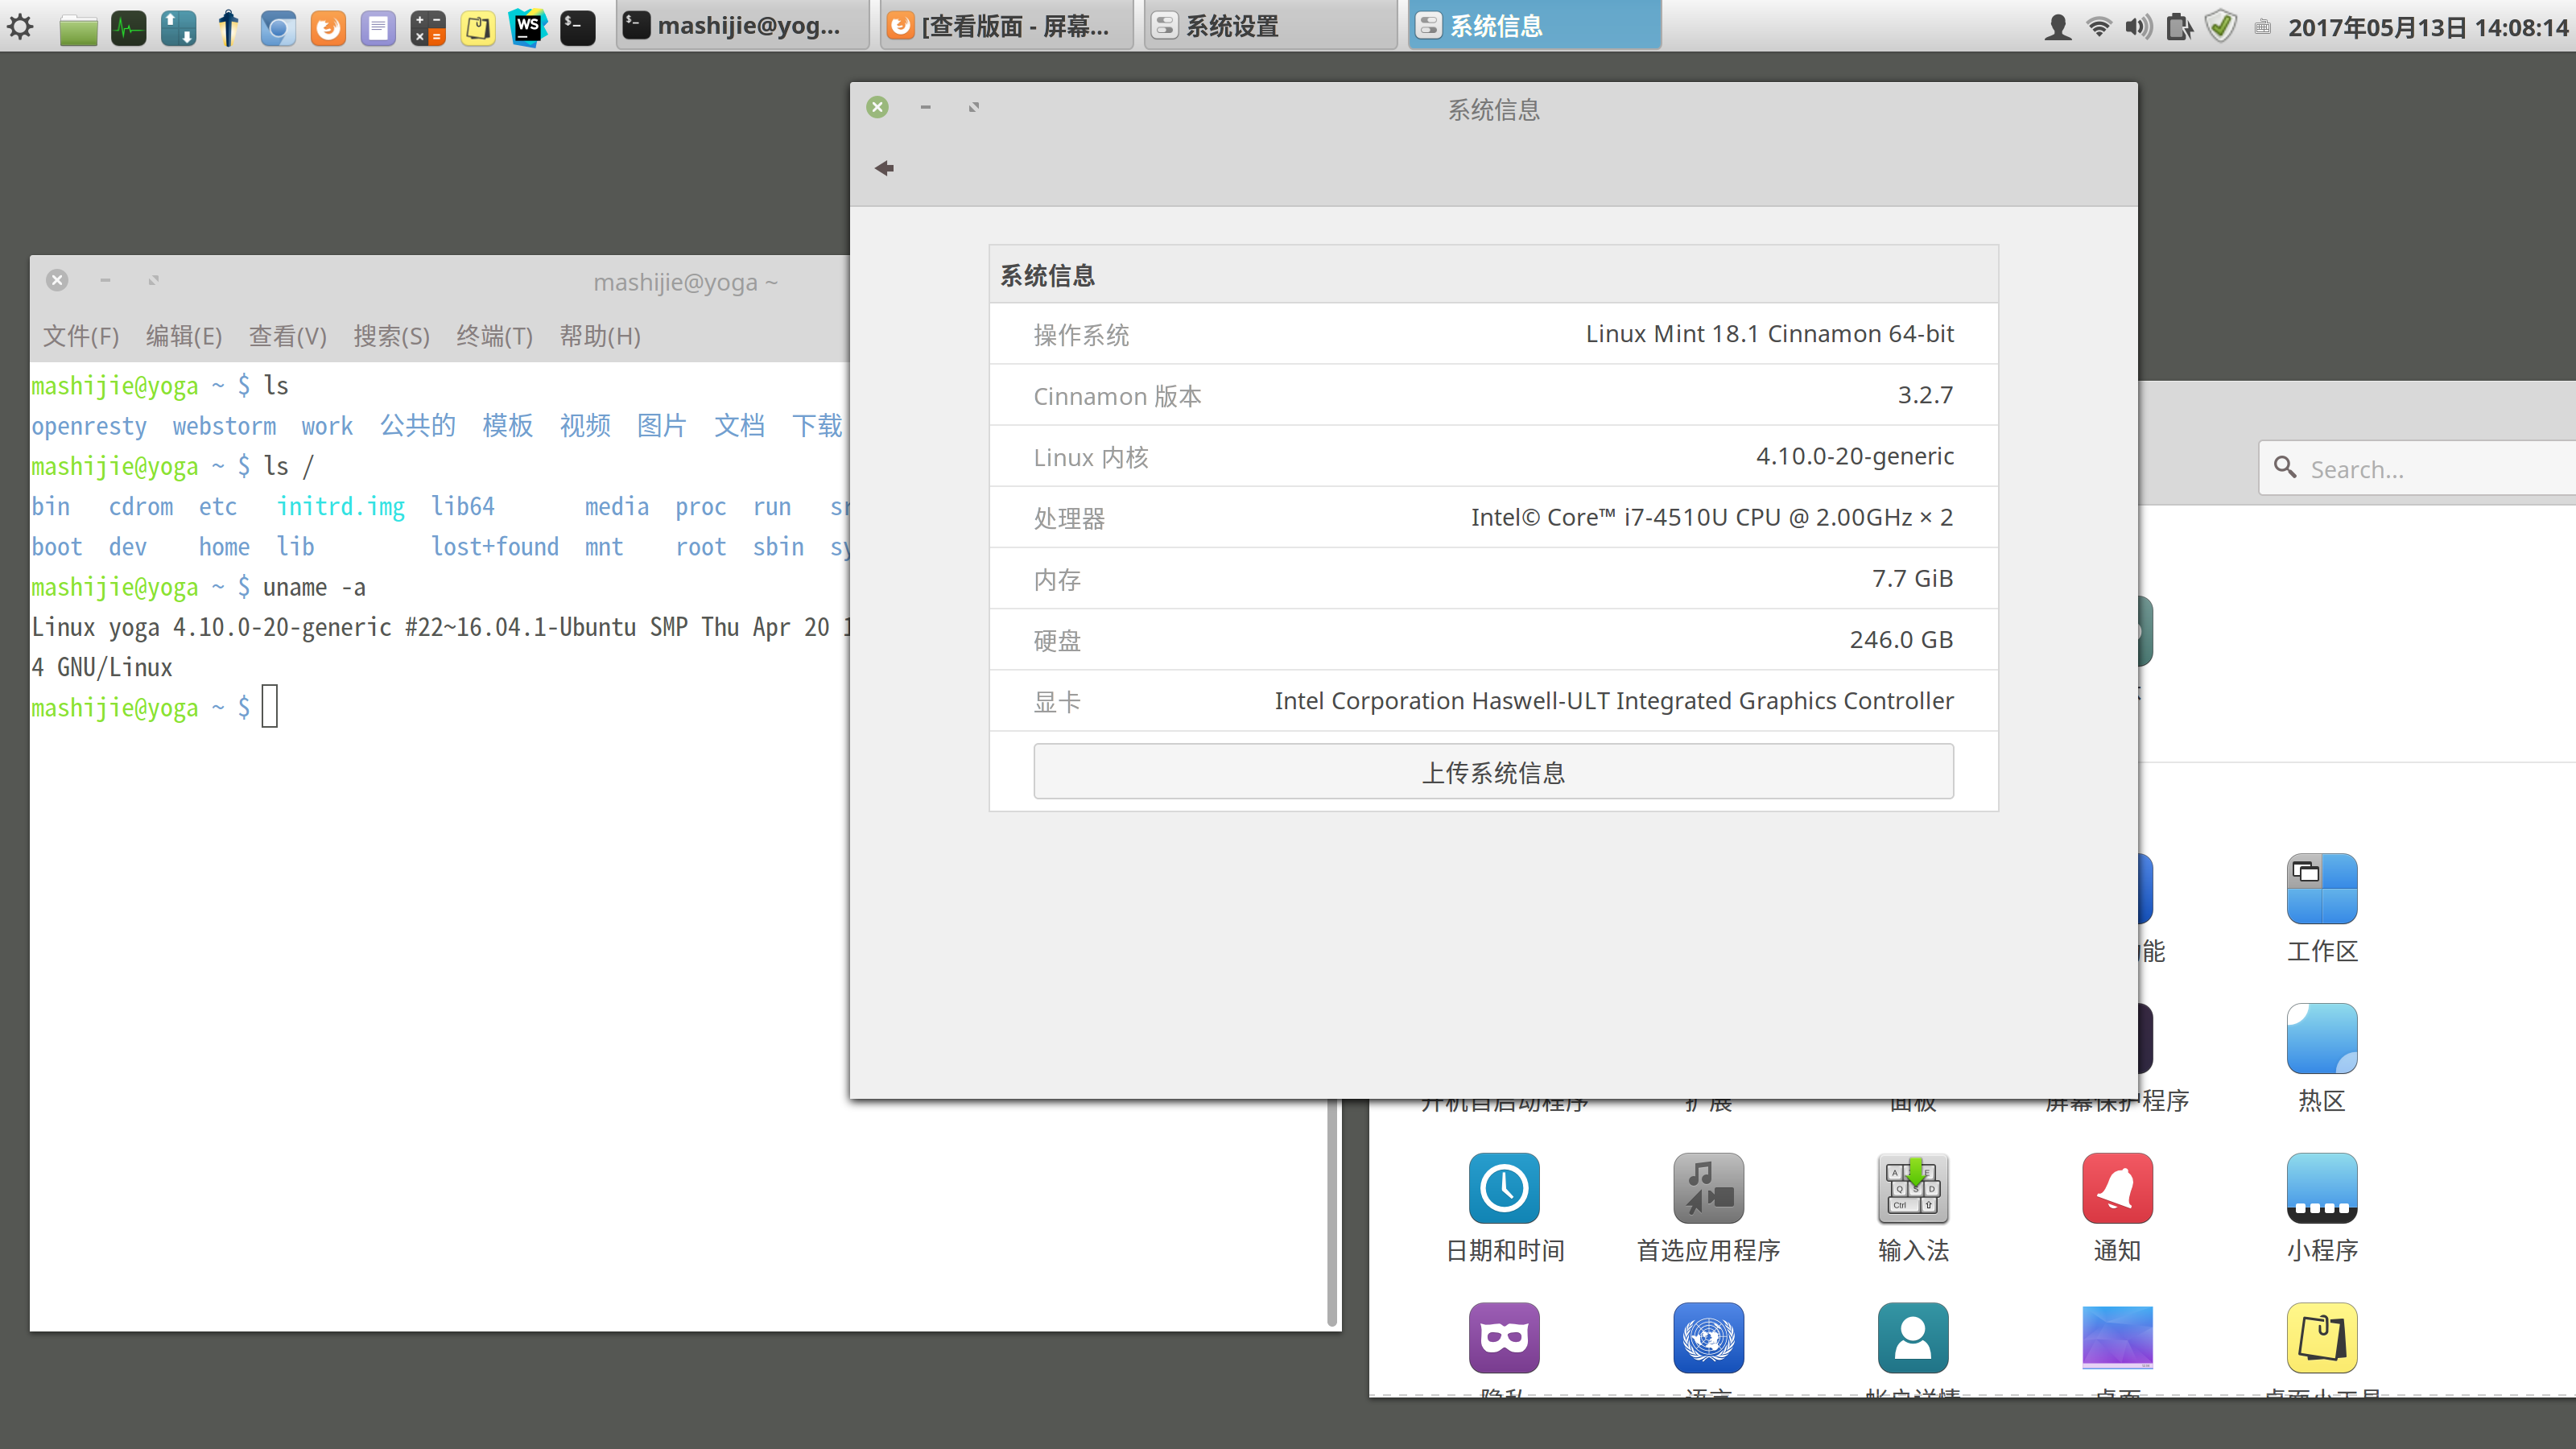Screen dimensions: 2576x1449
Task: Open Applets (小程序) settings
Action: point(2322,1208)
